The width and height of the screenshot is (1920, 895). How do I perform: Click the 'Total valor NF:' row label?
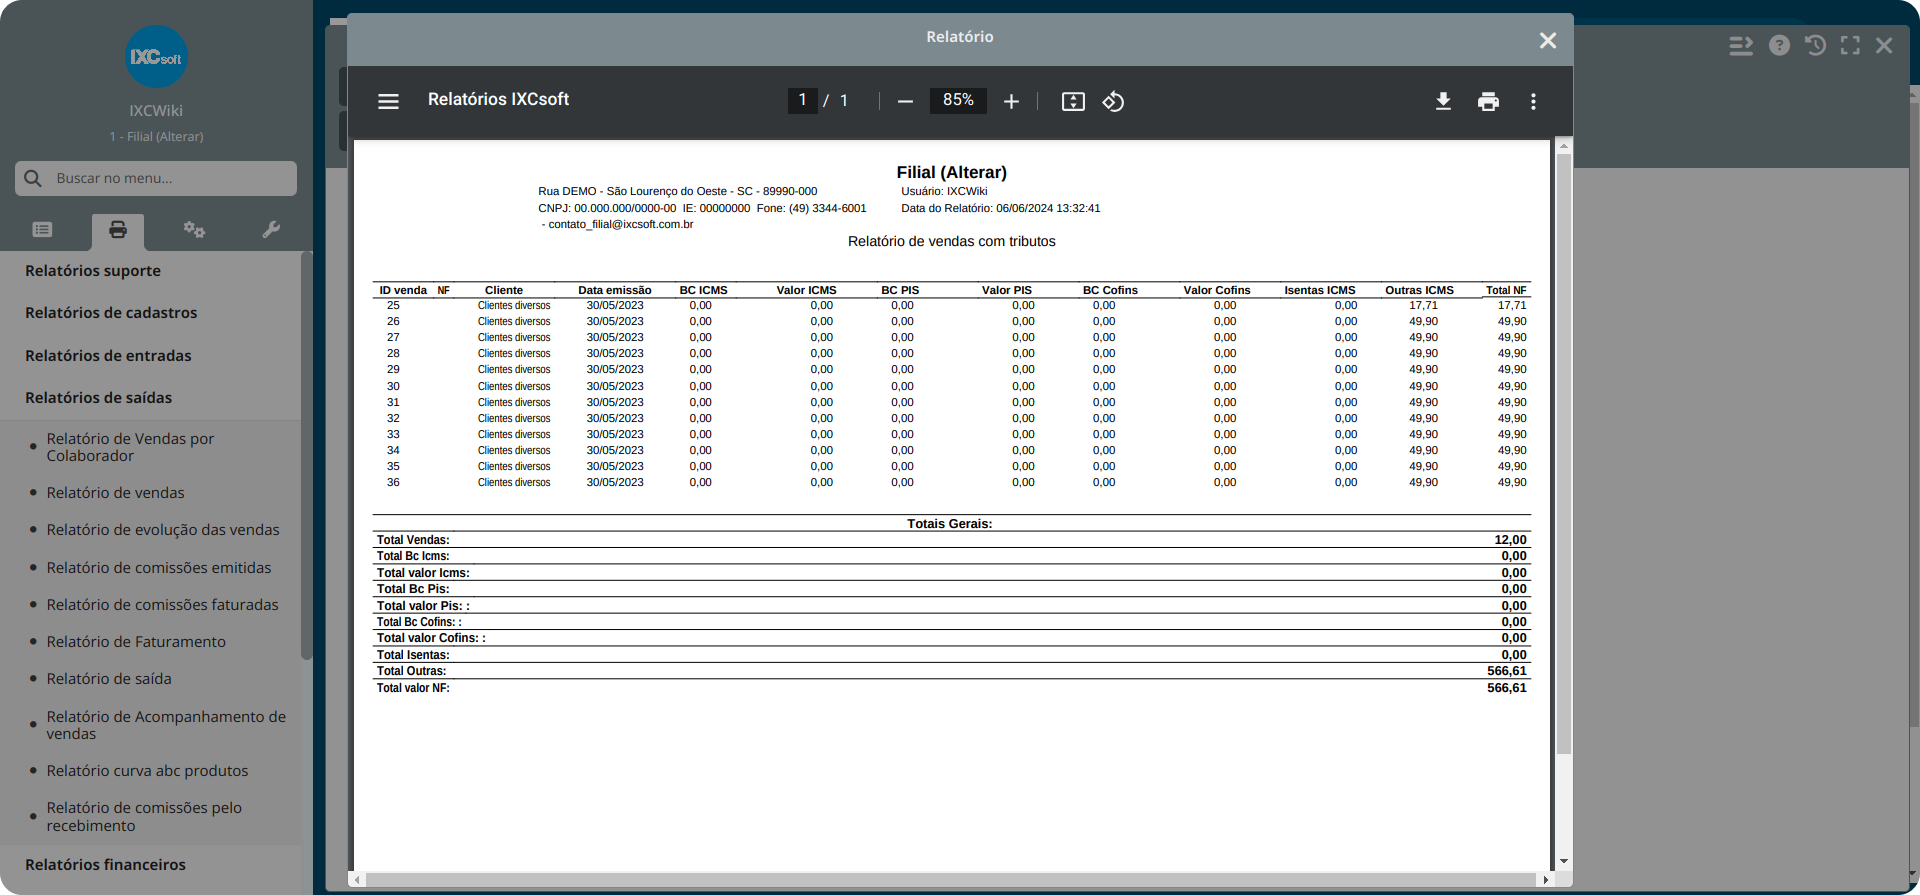point(413,688)
